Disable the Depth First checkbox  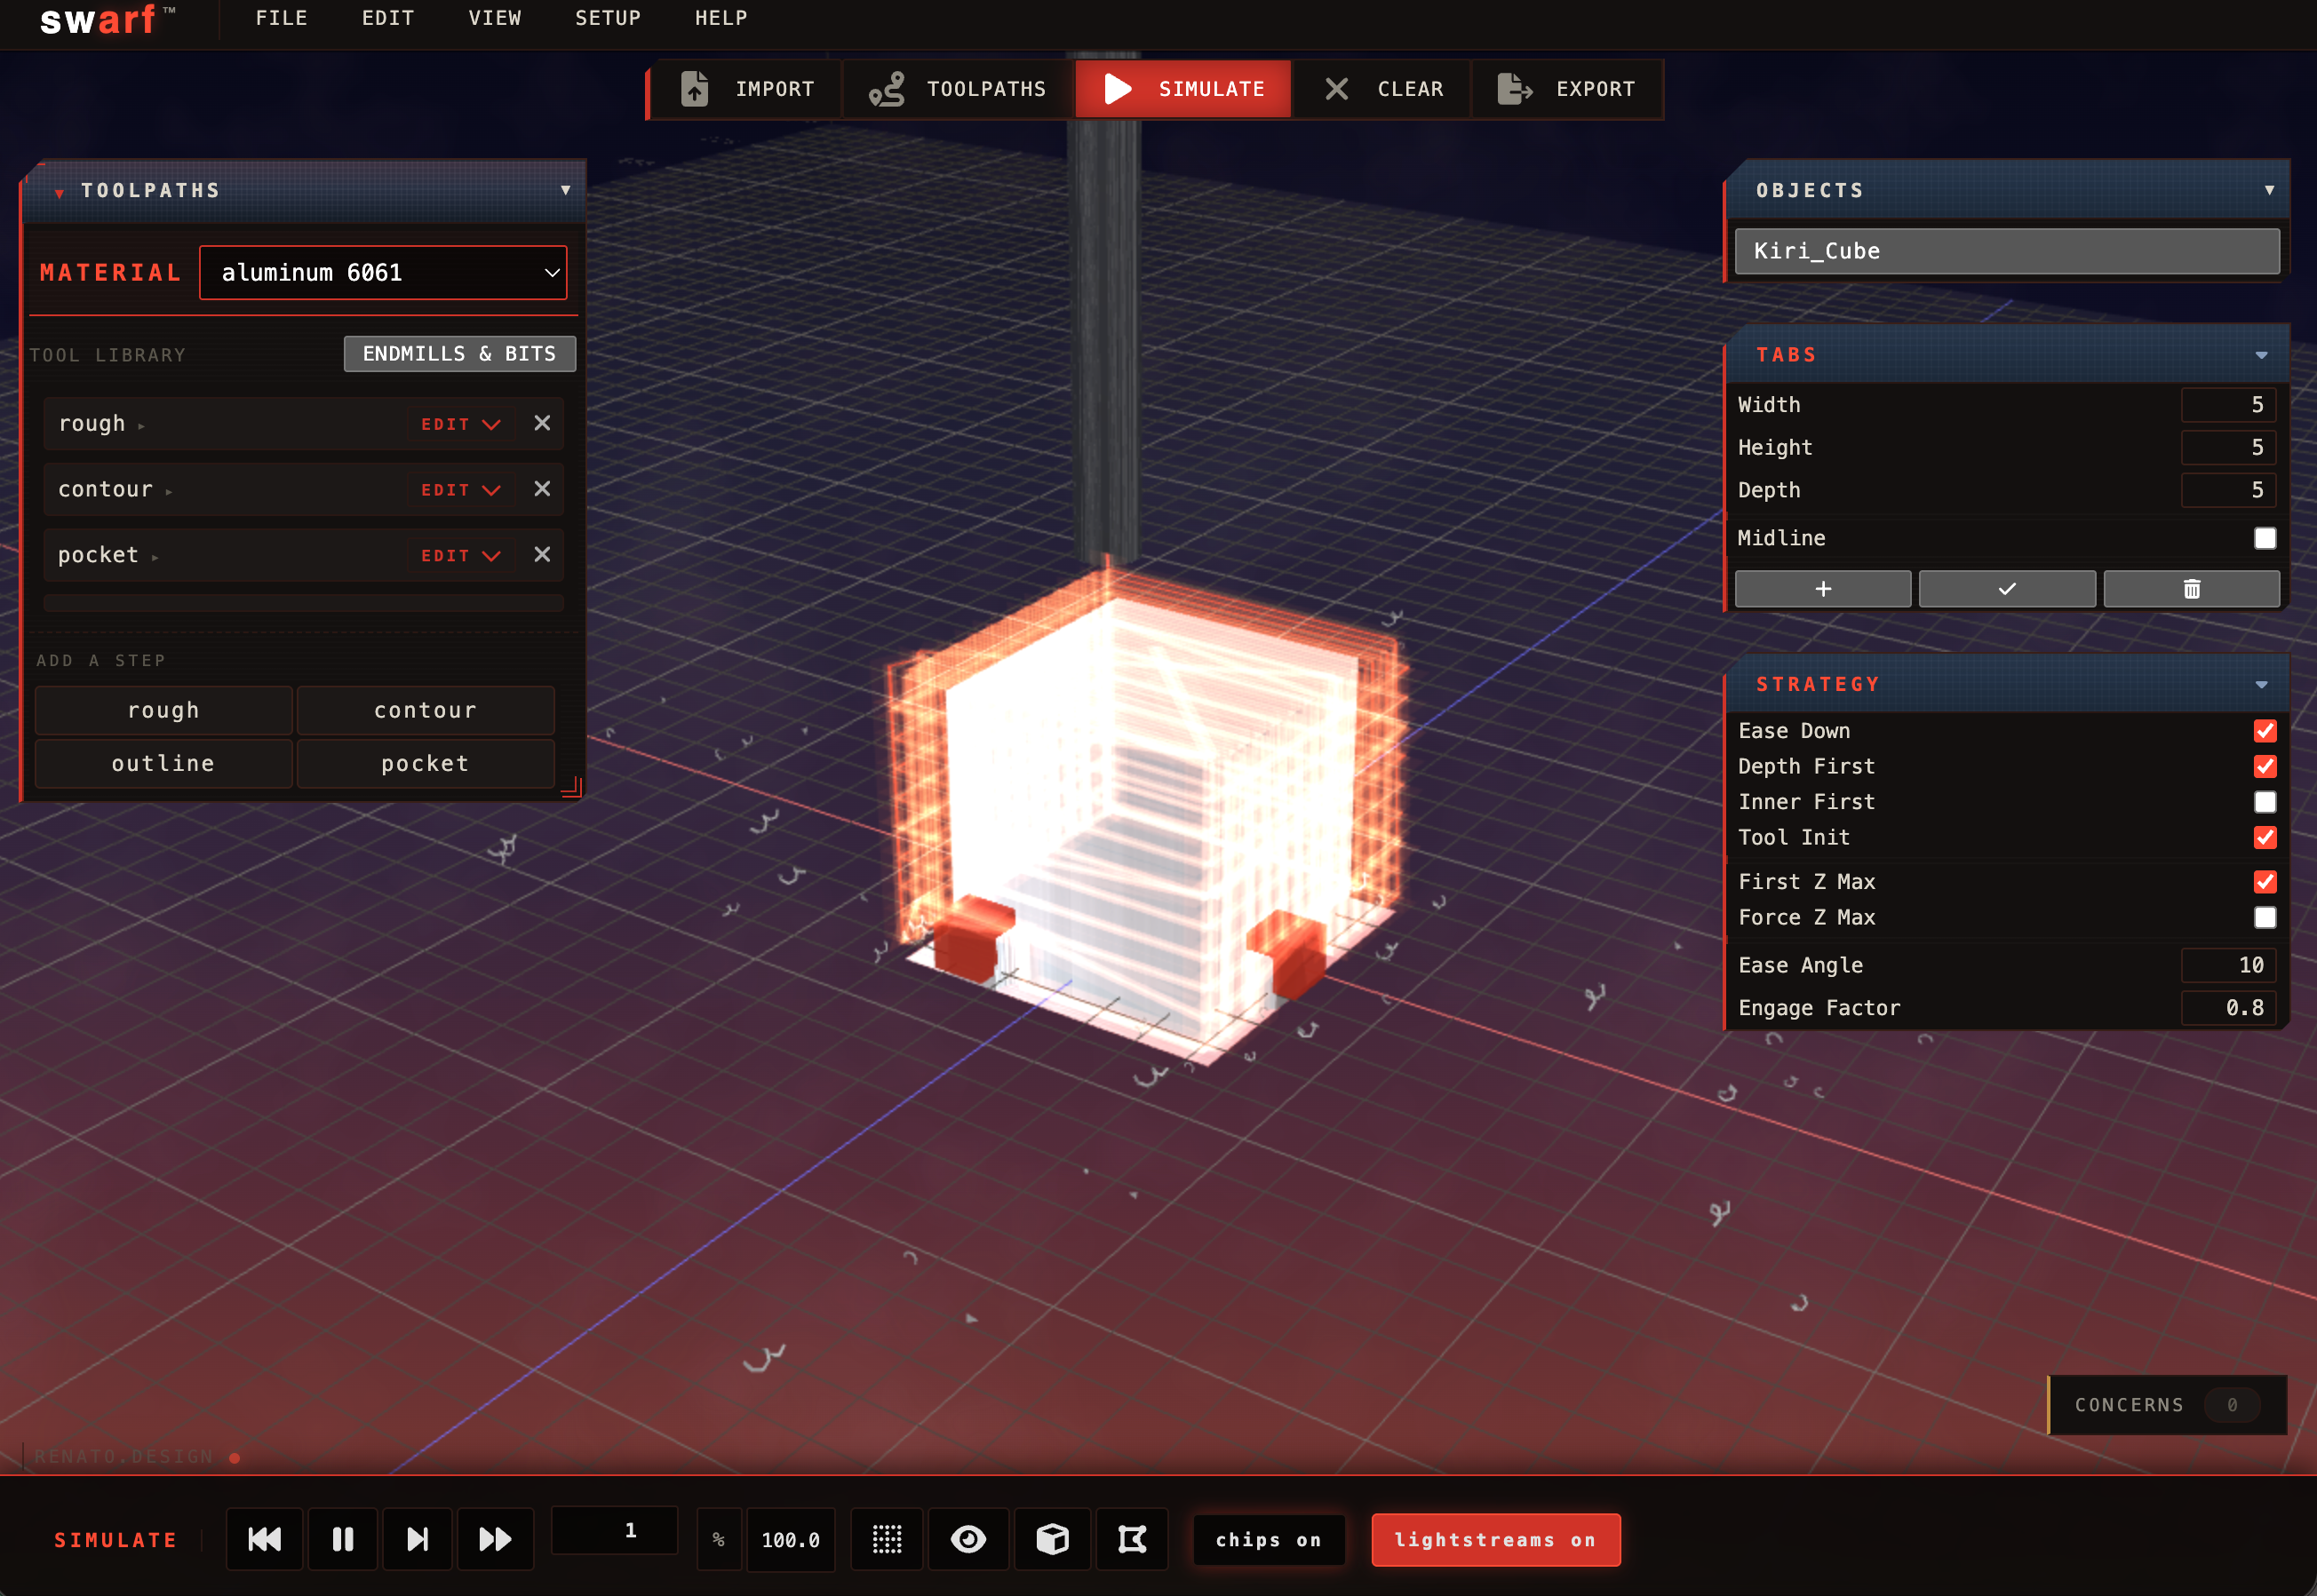tap(2265, 766)
